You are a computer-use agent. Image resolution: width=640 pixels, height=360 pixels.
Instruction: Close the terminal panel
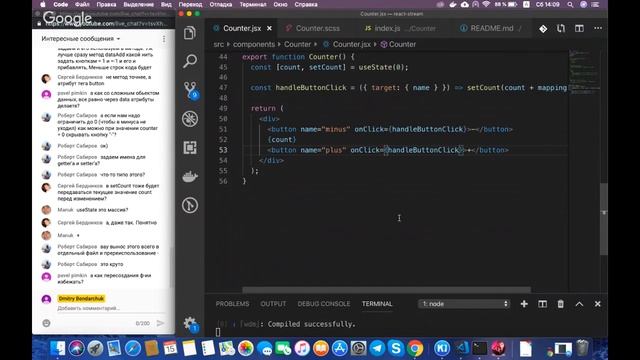pyautogui.click(x=598, y=304)
